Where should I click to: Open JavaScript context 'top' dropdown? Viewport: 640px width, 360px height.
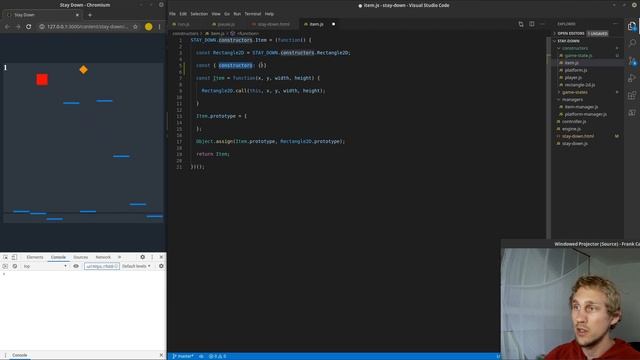tap(45, 266)
